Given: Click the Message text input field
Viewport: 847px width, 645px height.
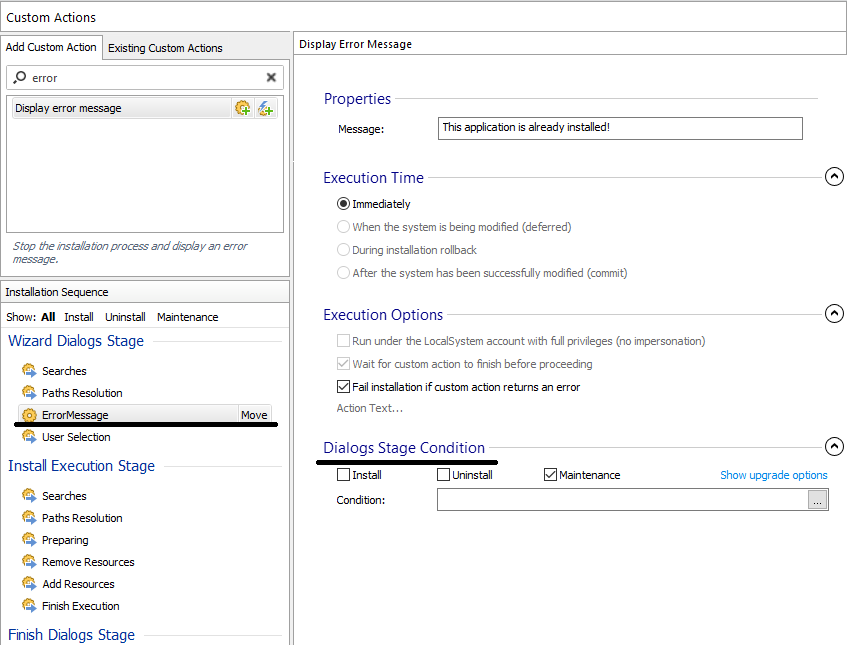Looking at the screenshot, I should [620, 128].
